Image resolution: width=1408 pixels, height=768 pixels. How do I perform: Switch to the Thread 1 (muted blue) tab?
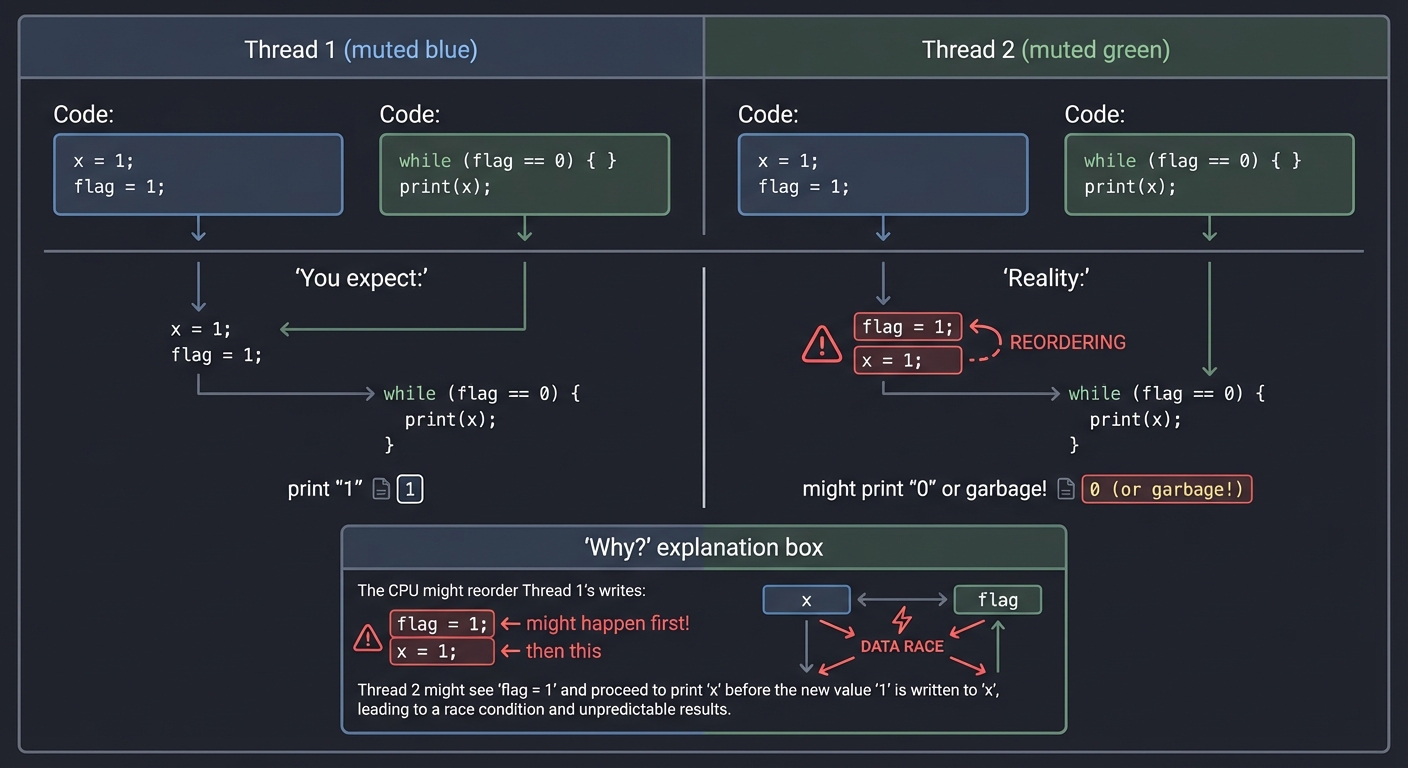pos(361,48)
